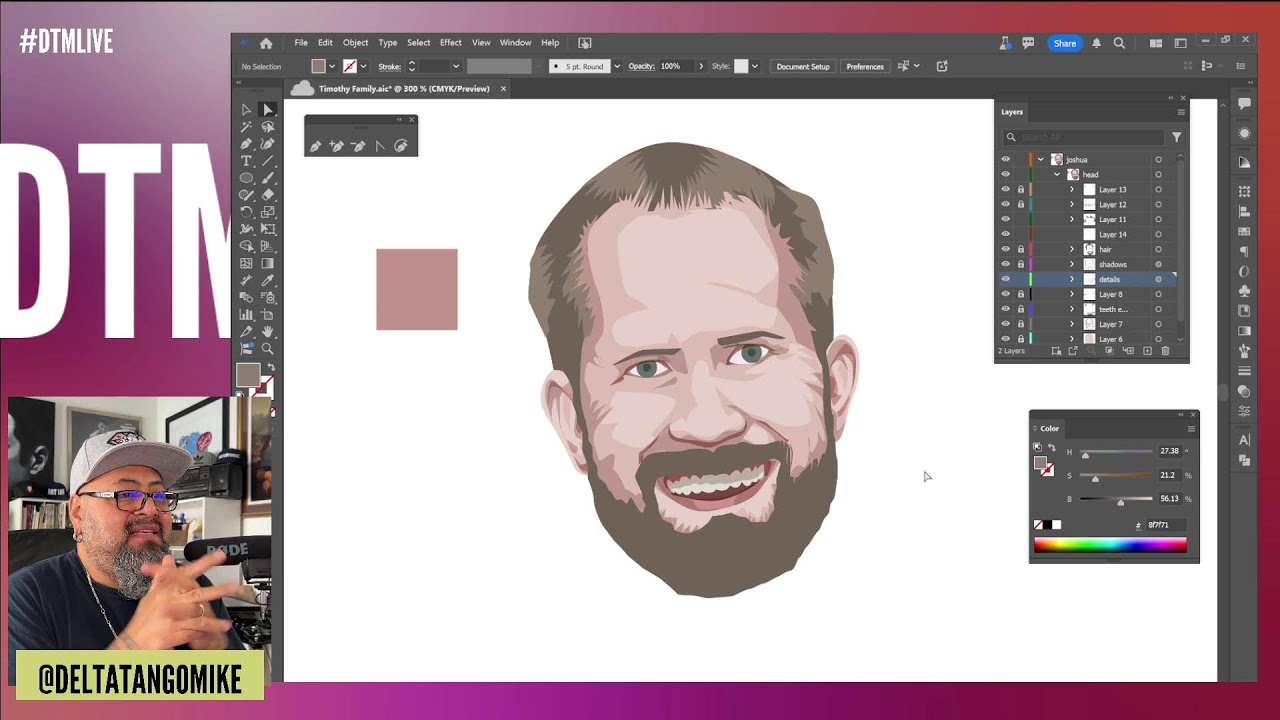Collapse the joshua layer group
Screen dimensions: 1280x720
(1041, 159)
